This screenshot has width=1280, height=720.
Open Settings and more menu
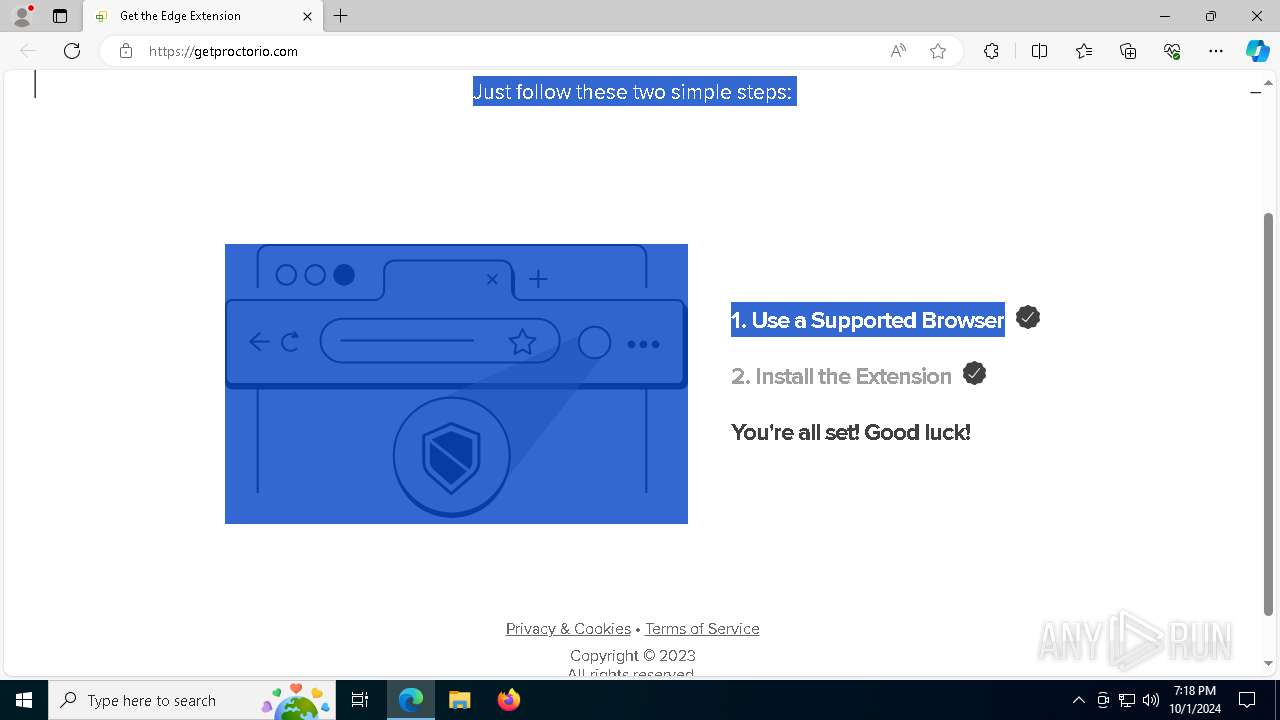1216,51
